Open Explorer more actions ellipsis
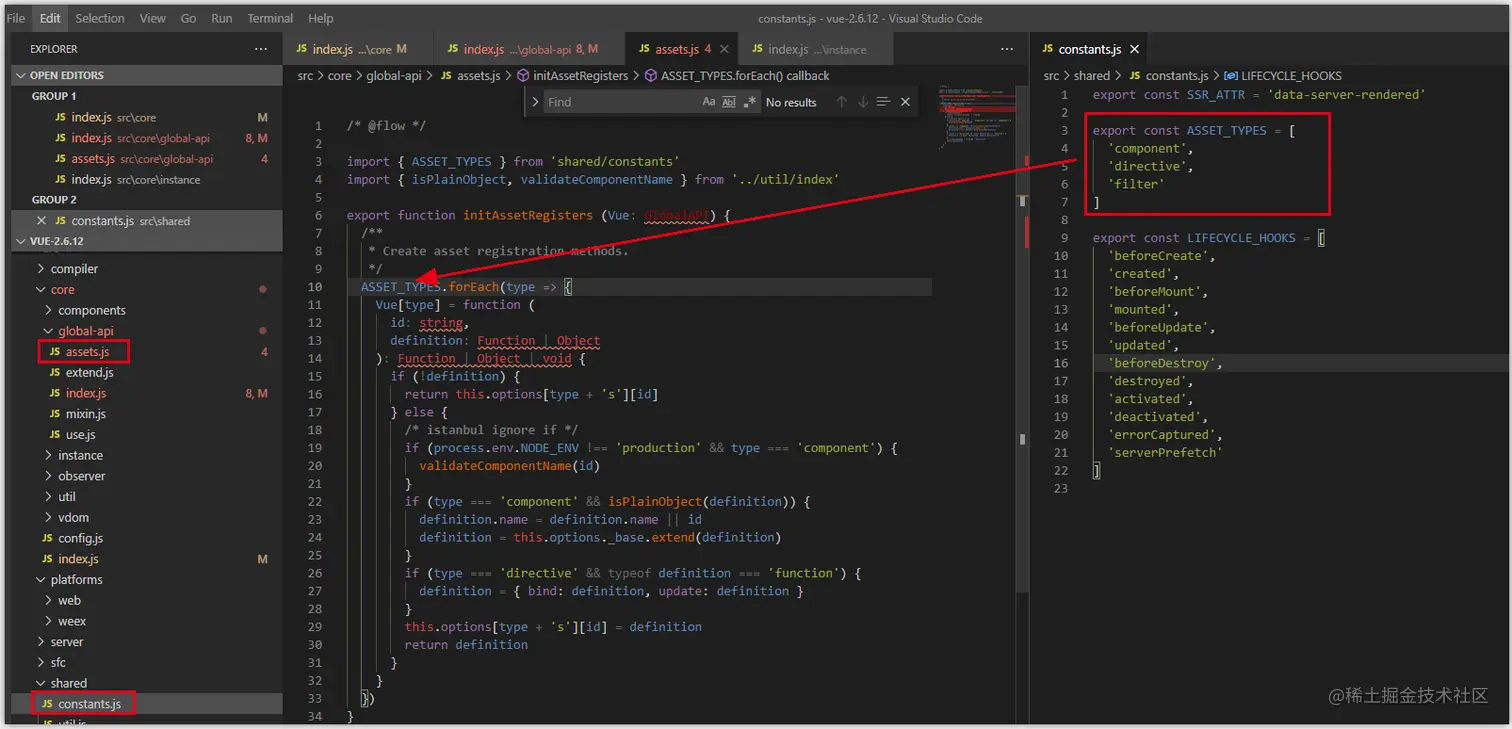Viewport: 1512px width, 729px height. (x=261, y=49)
